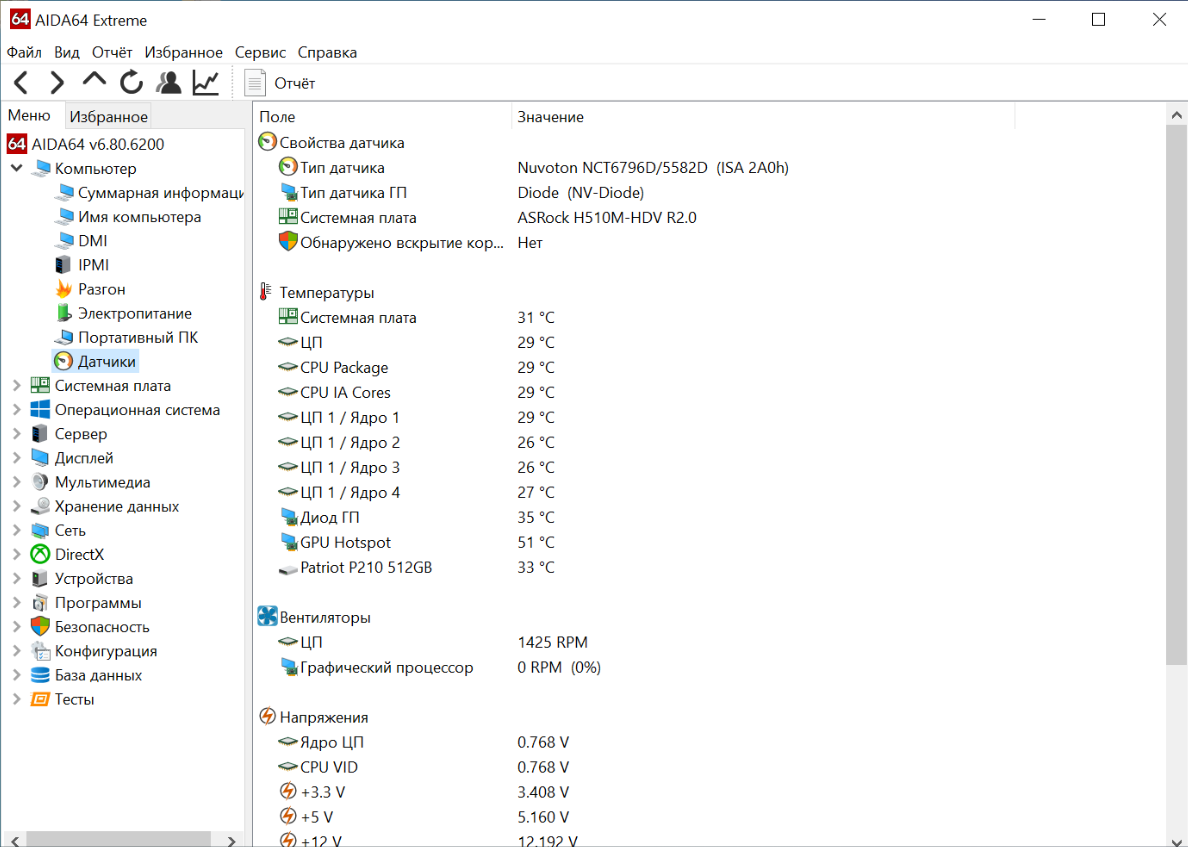Click the refresh toolbar icon

[x=131, y=83]
